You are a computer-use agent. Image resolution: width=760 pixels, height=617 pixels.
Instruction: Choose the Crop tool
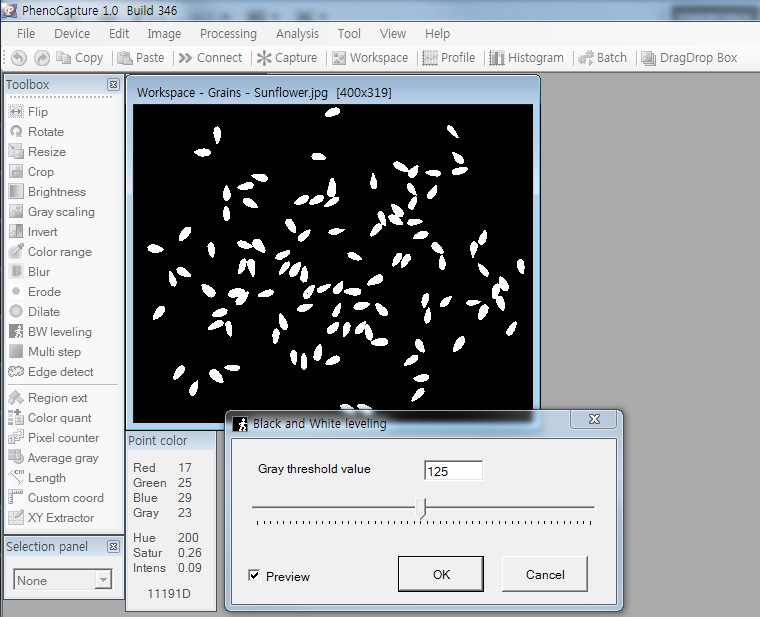(x=40, y=172)
